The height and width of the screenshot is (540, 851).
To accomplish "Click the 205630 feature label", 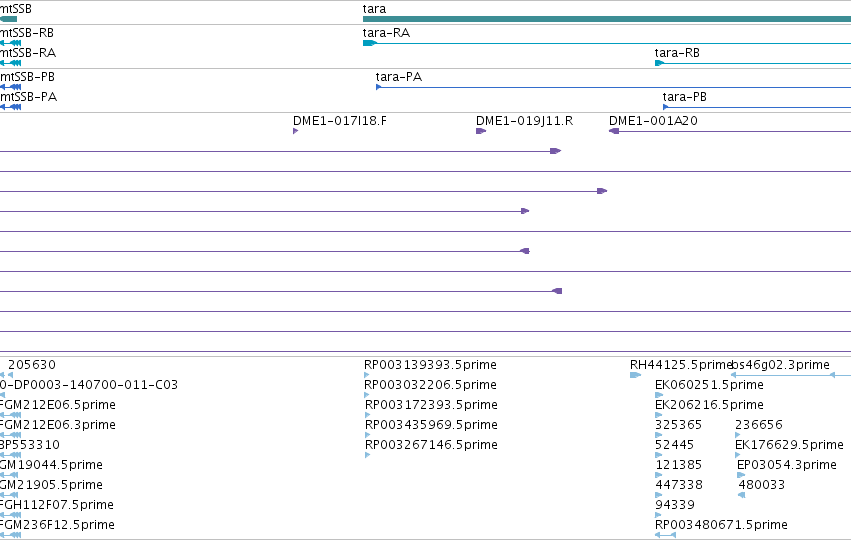I will (x=31, y=365).
